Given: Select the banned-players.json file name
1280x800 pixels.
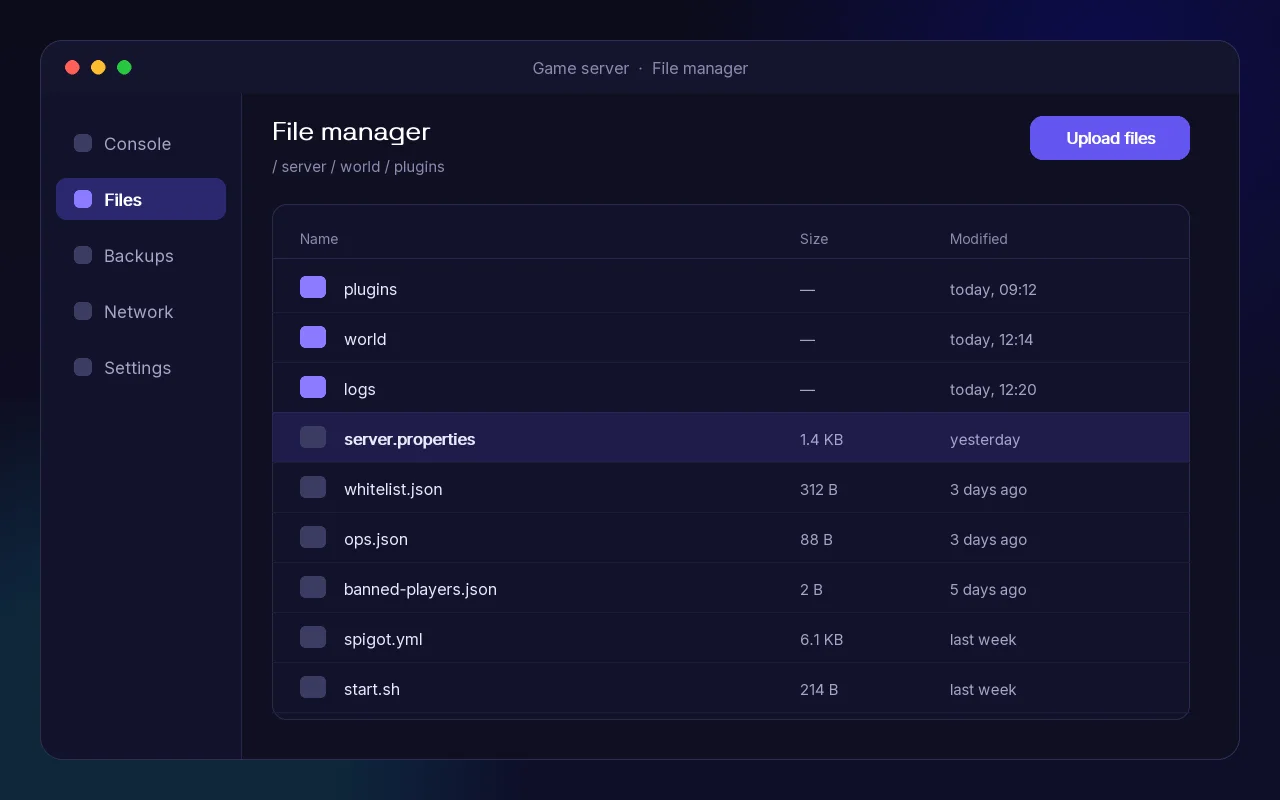Looking at the screenshot, I should [x=420, y=589].
